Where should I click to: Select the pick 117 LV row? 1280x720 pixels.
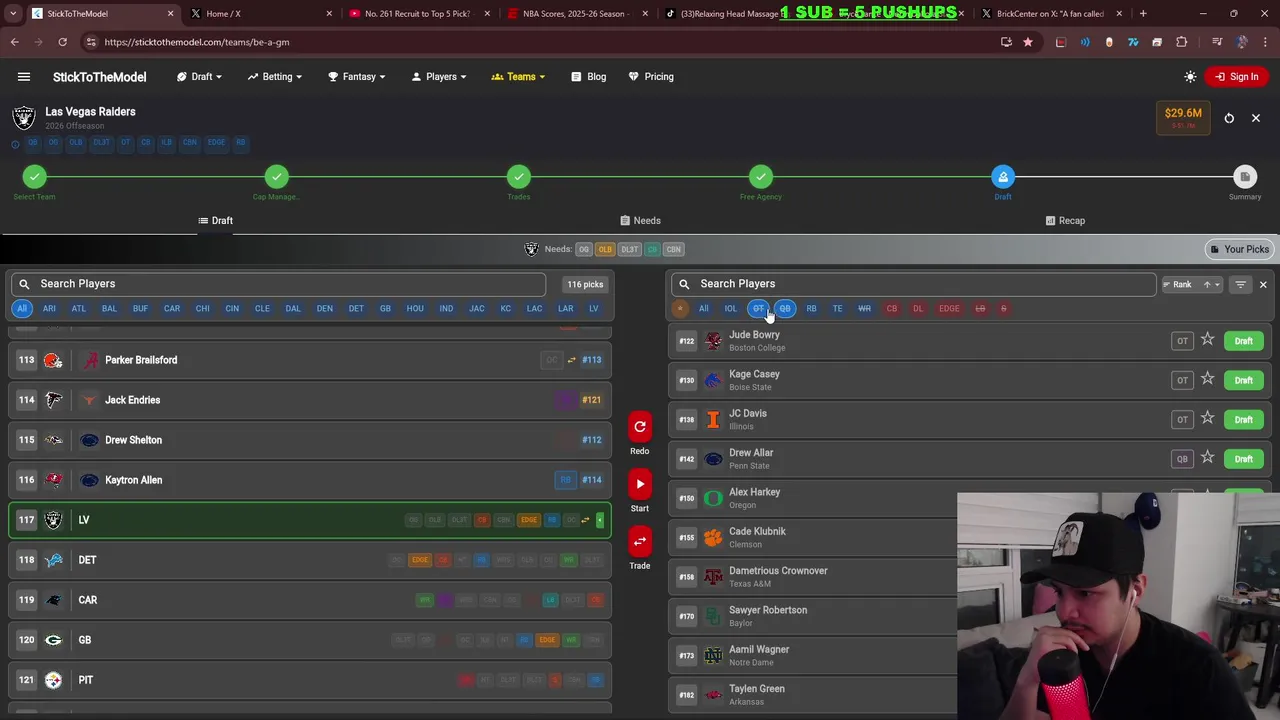click(x=310, y=520)
